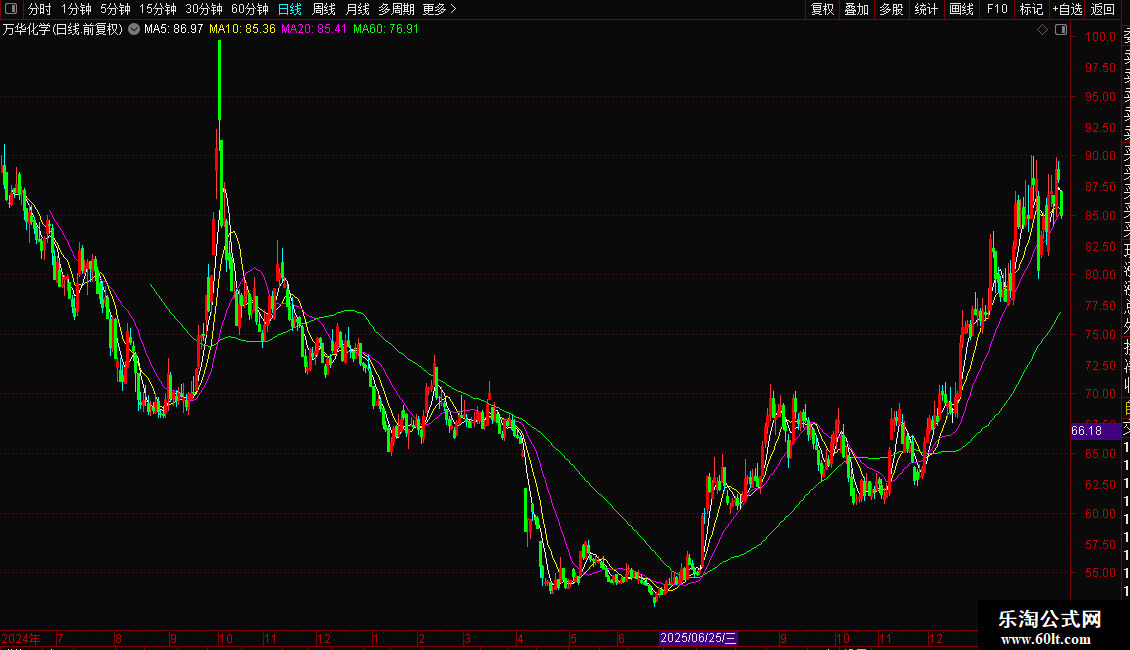The image size is (1130, 650).
Task: Click the MA60 indicator value label
Action: point(386,29)
